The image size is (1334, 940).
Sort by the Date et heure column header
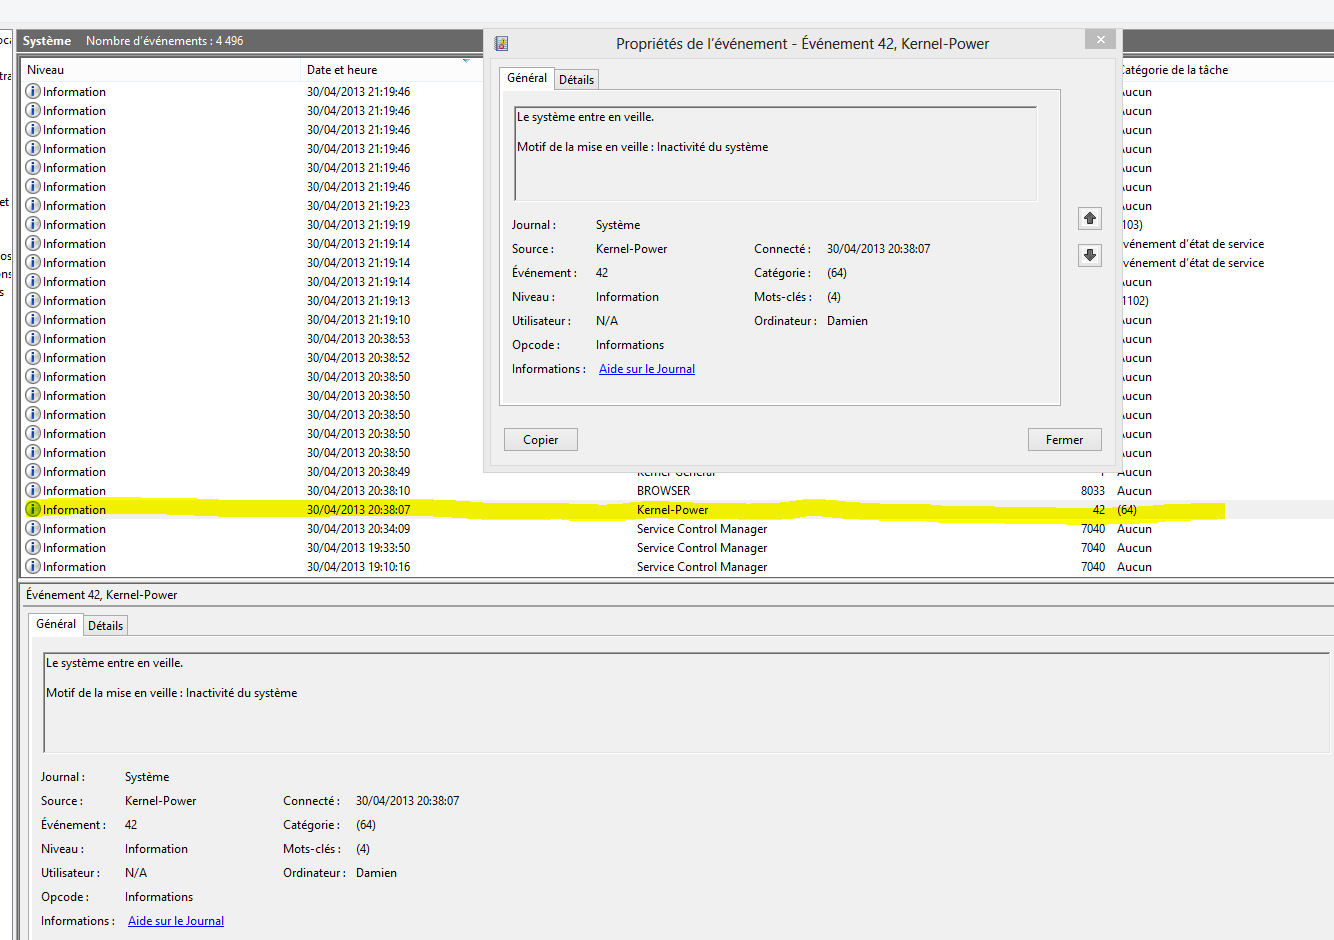click(x=342, y=70)
